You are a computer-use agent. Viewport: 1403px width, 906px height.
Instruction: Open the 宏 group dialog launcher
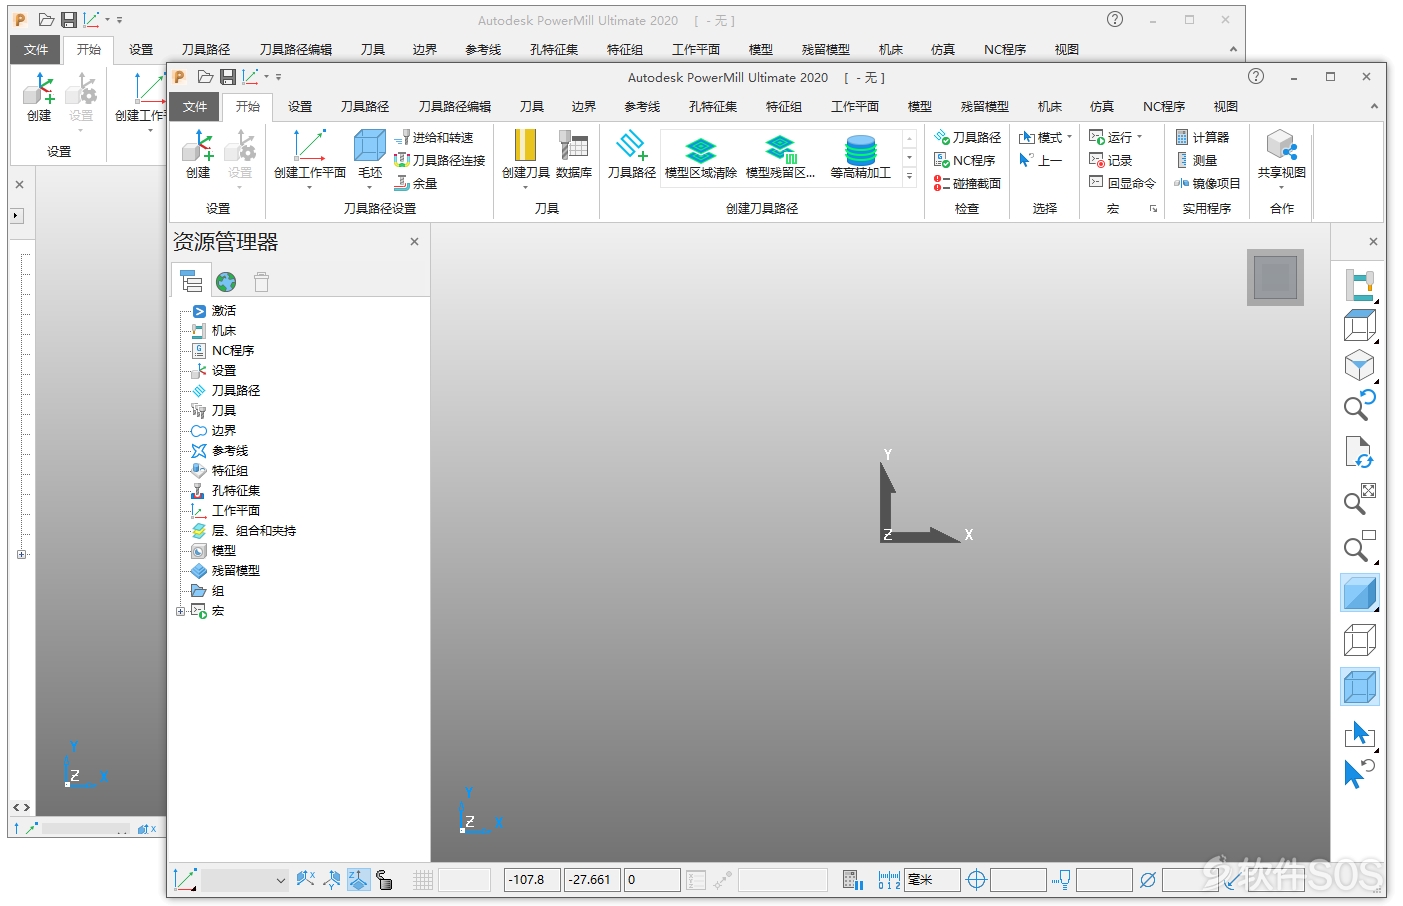coord(1153,209)
